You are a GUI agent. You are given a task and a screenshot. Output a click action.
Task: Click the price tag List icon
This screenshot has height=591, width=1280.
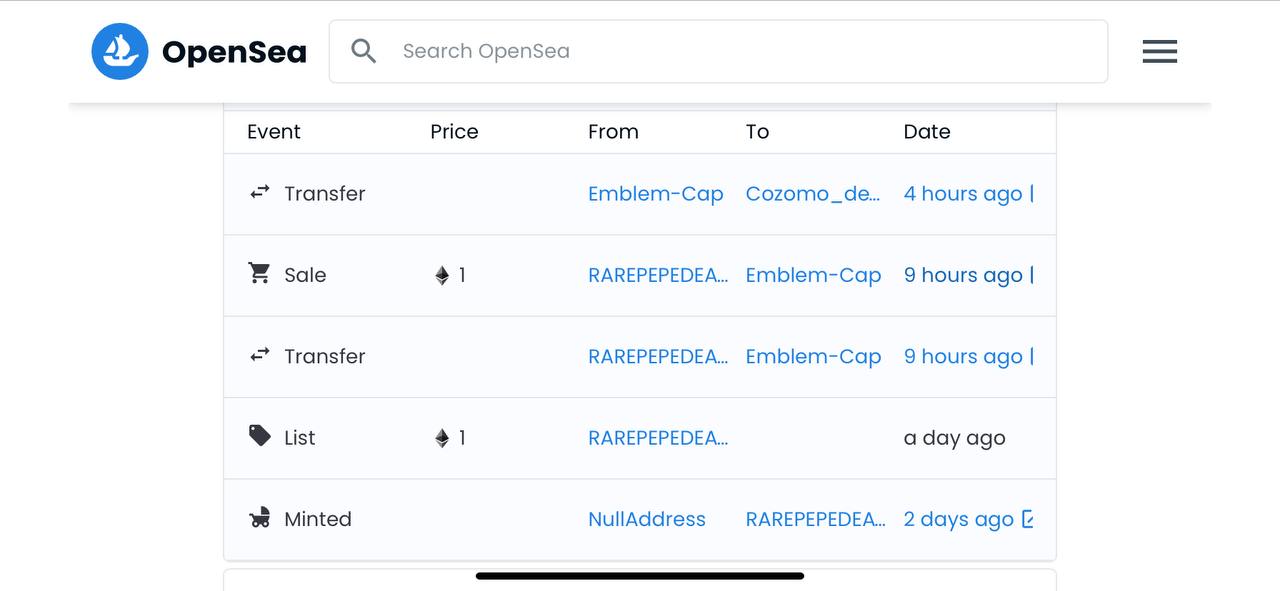point(260,436)
